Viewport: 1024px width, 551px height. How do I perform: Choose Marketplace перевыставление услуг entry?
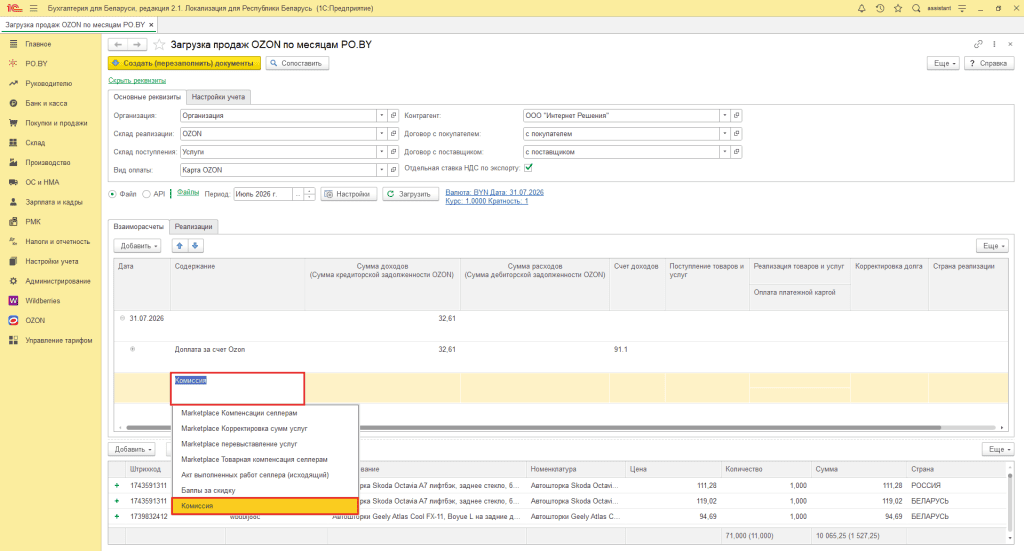click(265, 444)
